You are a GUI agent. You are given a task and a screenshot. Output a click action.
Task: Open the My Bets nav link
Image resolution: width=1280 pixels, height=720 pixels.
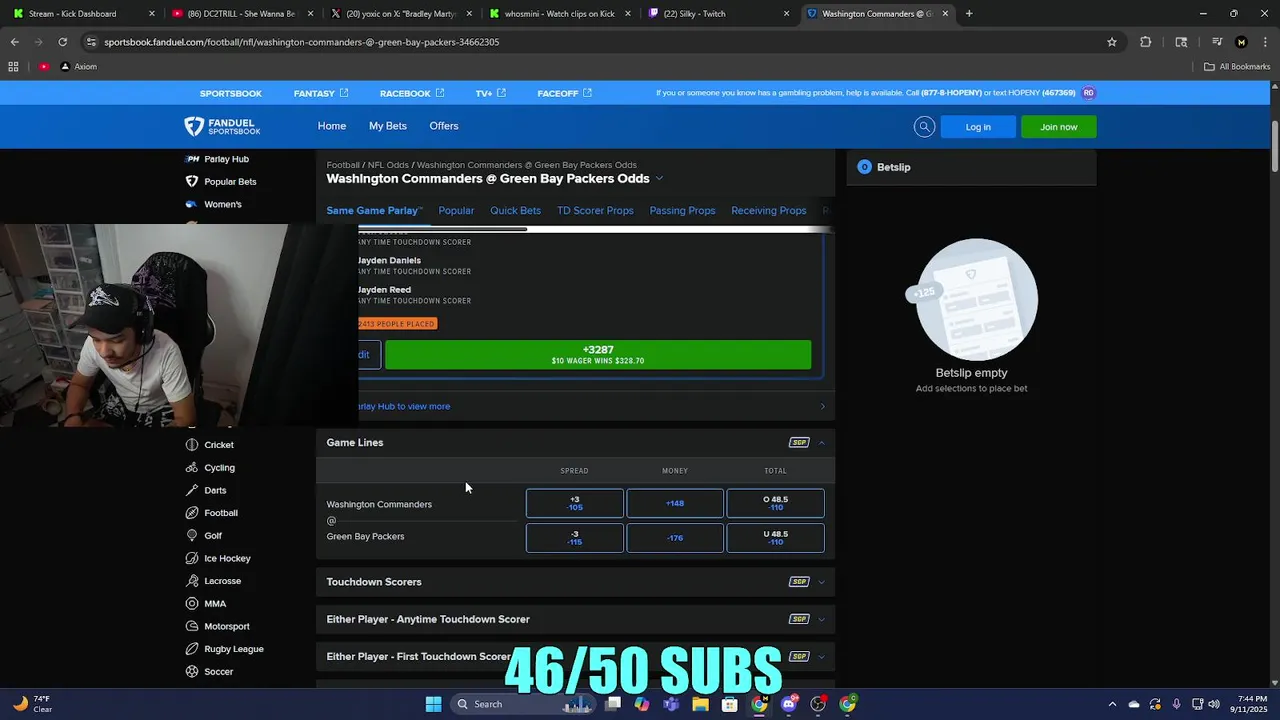[x=388, y=126]
